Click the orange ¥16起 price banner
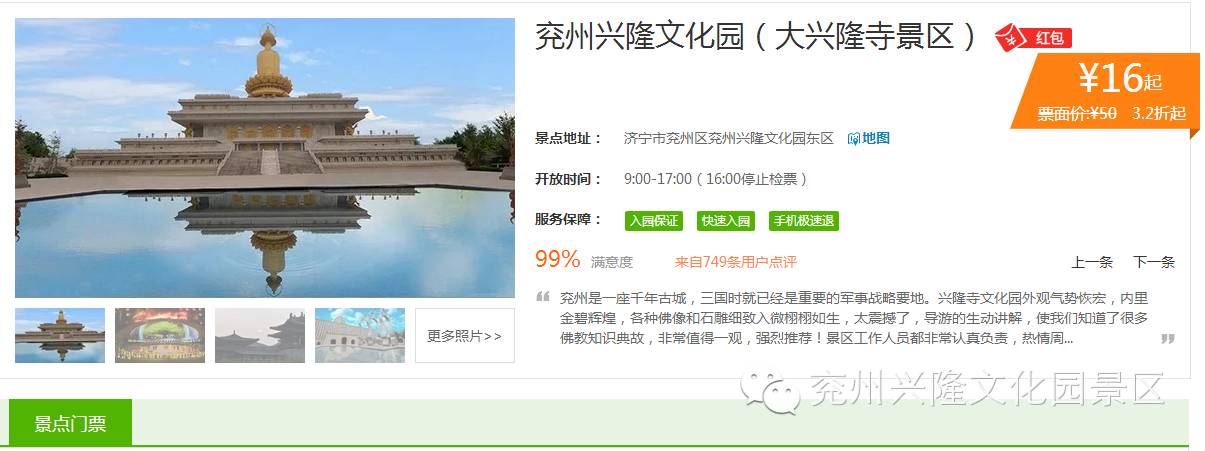The image size is (1205, 451). (1105, 90)
